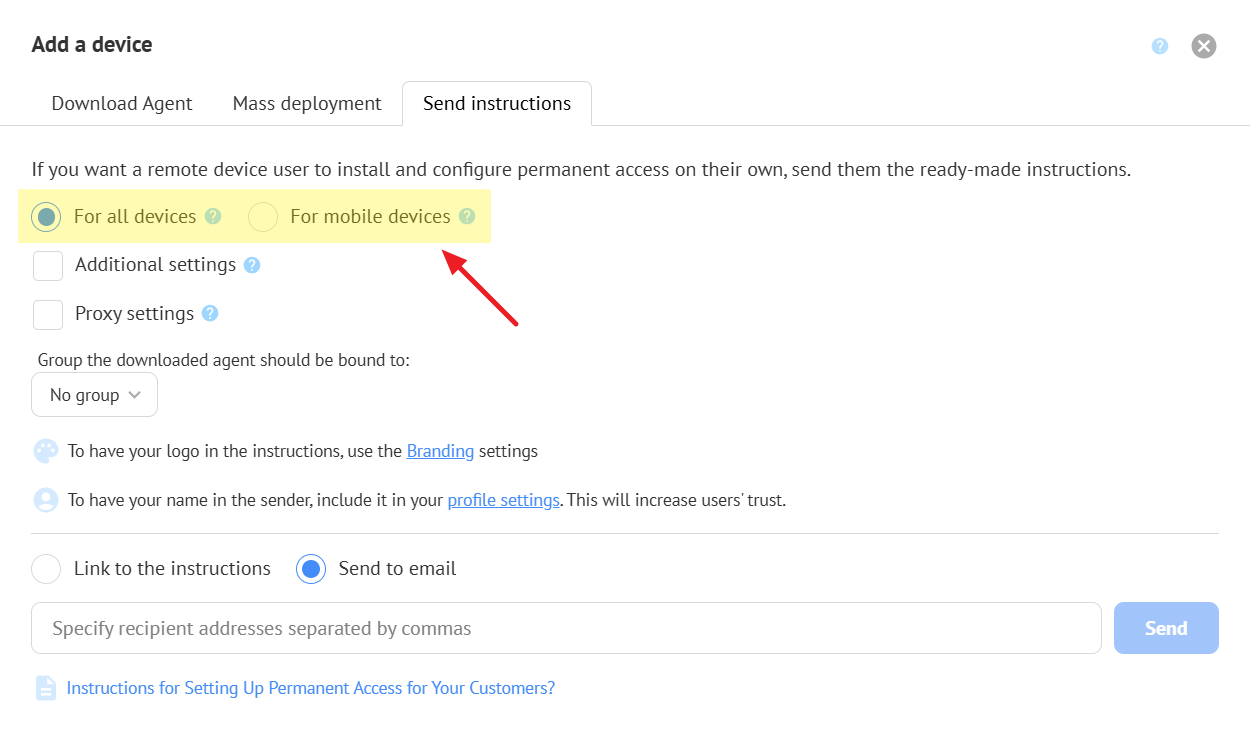Click the palette icon beside the Branding hint
1250x734 pixels.
(x=46, y=451)
